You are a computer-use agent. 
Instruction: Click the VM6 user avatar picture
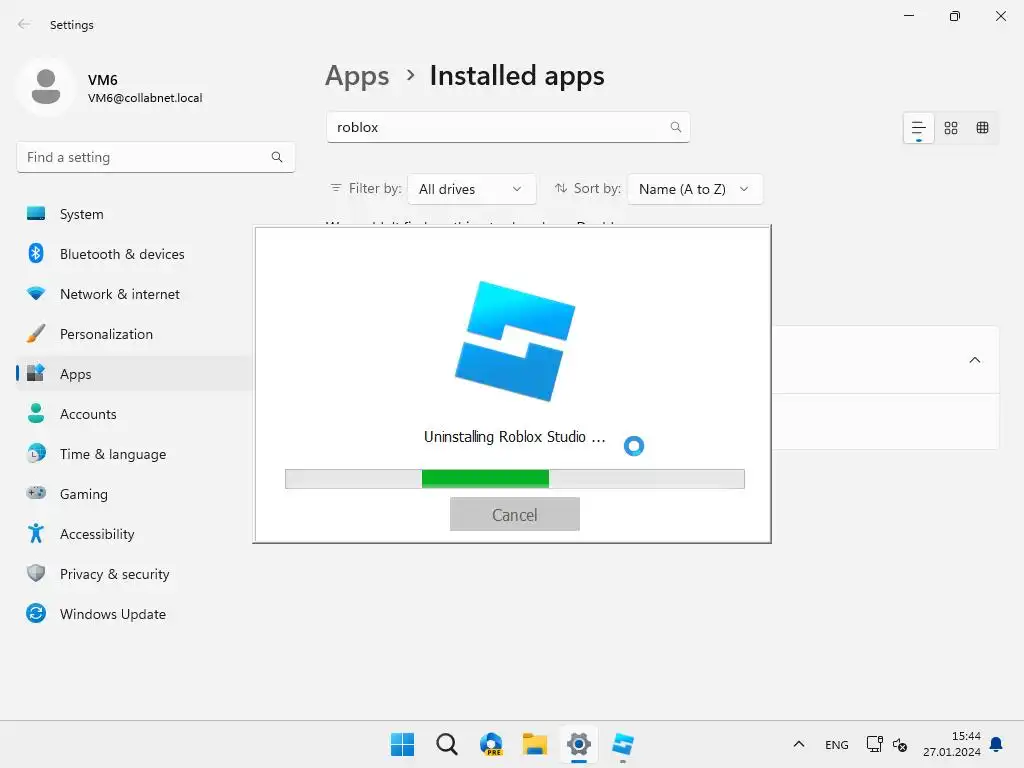coord(46,88)
